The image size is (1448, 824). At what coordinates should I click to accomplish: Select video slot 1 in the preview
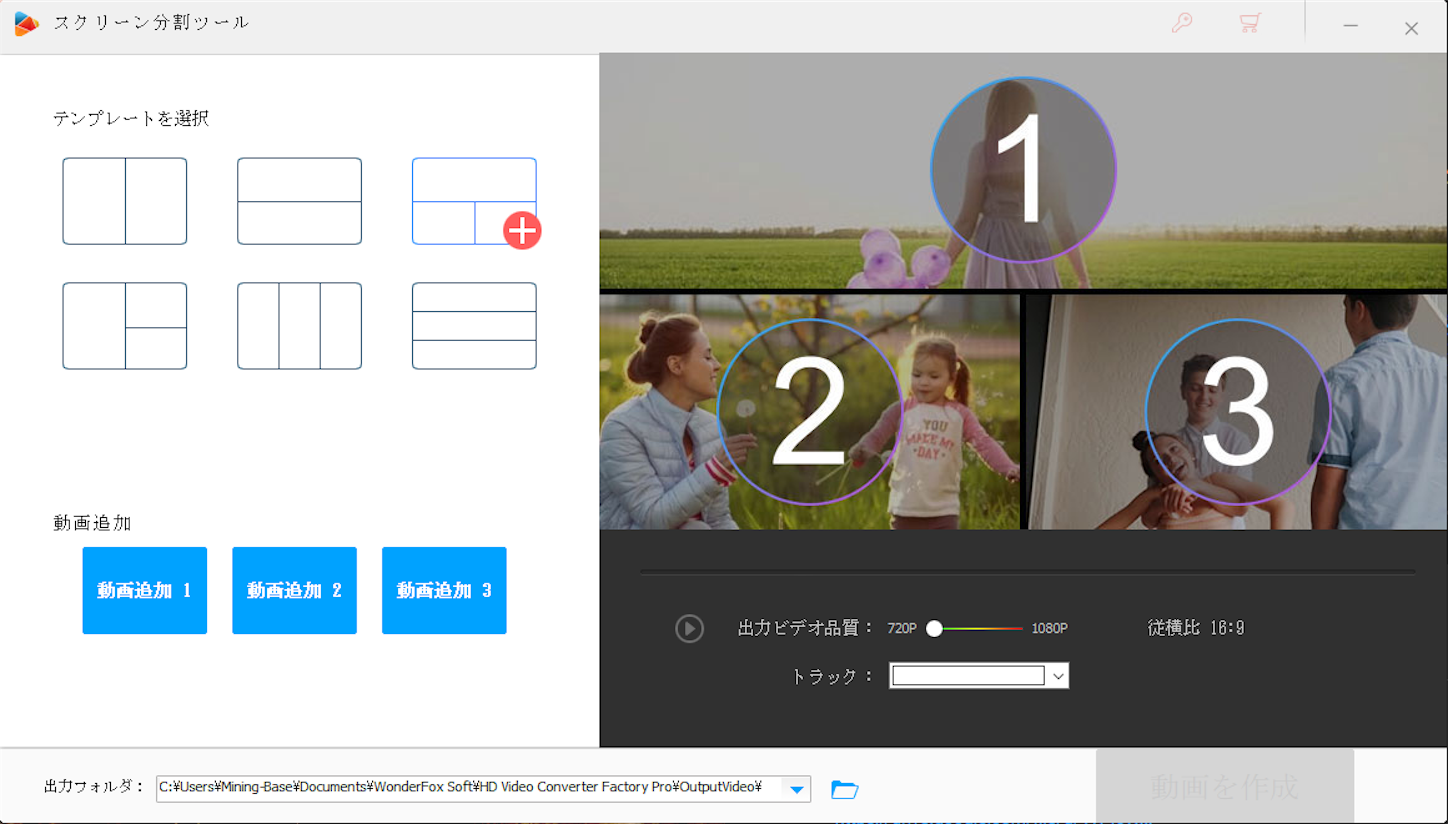(1023, 170)
